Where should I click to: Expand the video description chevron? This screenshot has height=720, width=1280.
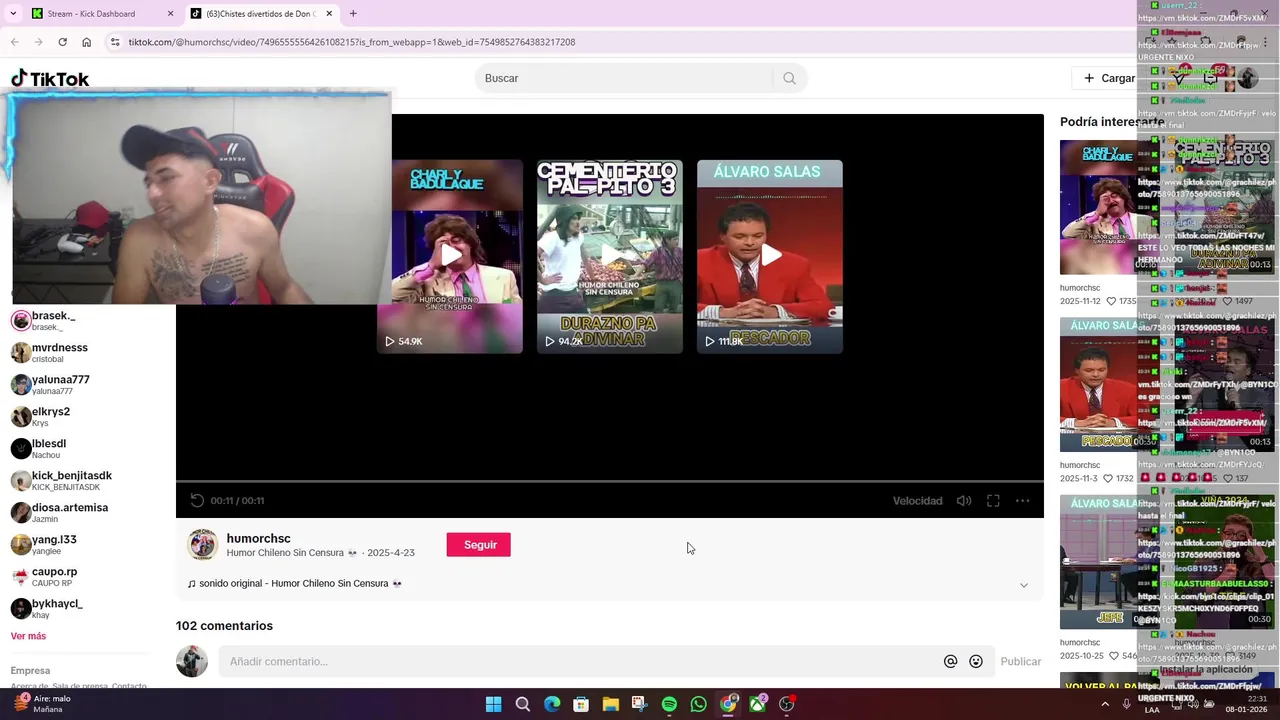coord(1023,585)
